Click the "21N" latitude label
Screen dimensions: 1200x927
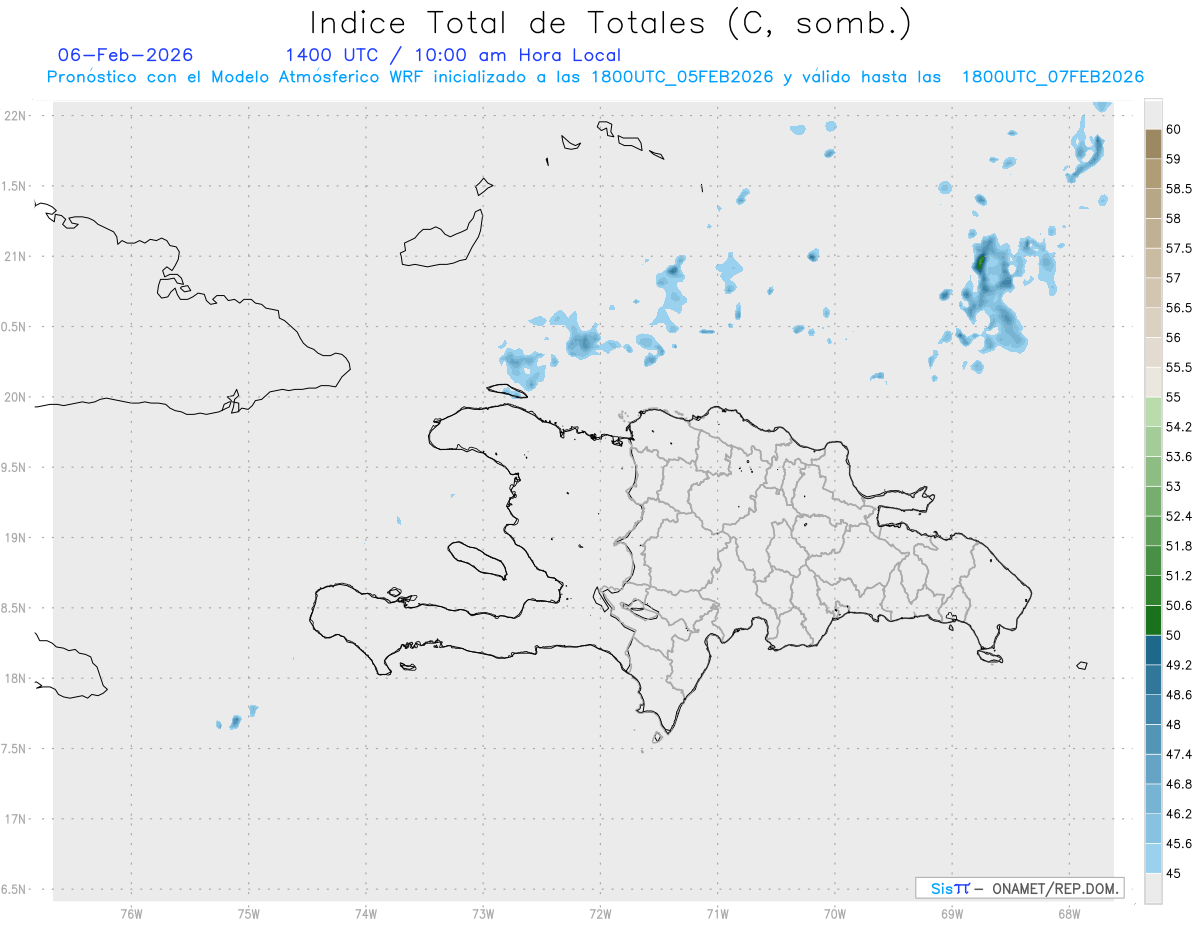pos(16,257)
